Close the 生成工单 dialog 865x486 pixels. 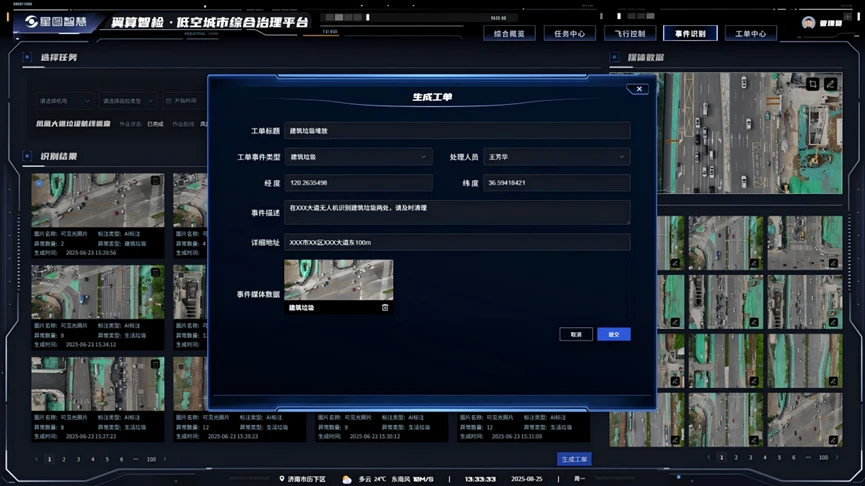click(x=639, y=89)
